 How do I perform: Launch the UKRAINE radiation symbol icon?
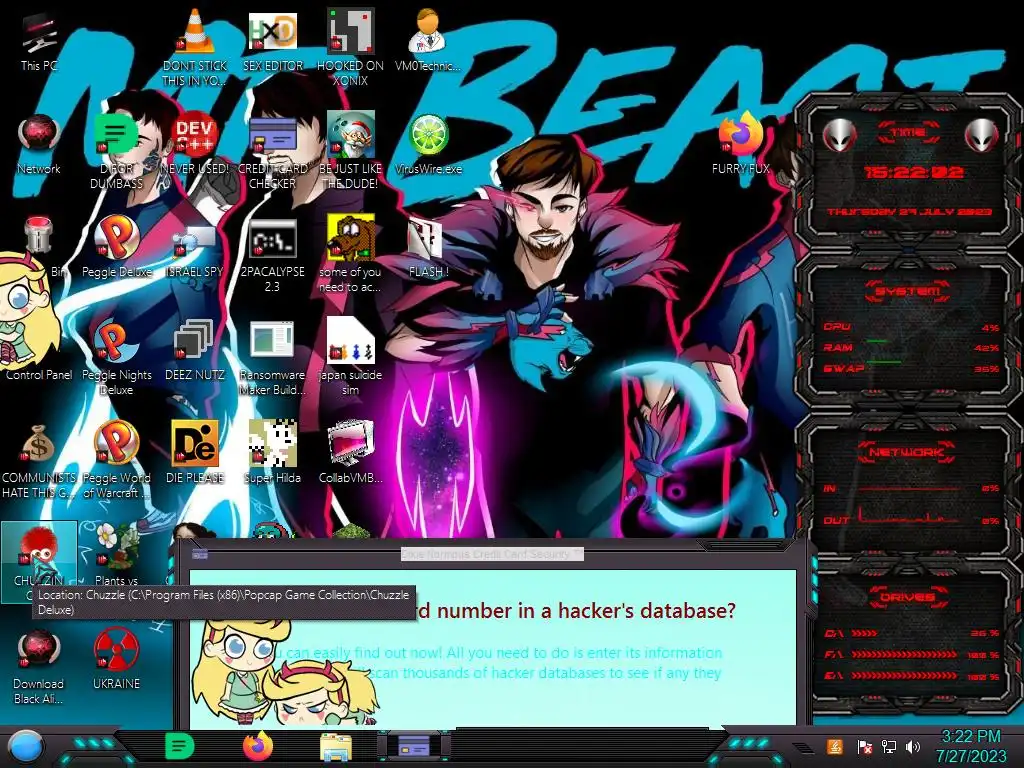click(116, 660)
